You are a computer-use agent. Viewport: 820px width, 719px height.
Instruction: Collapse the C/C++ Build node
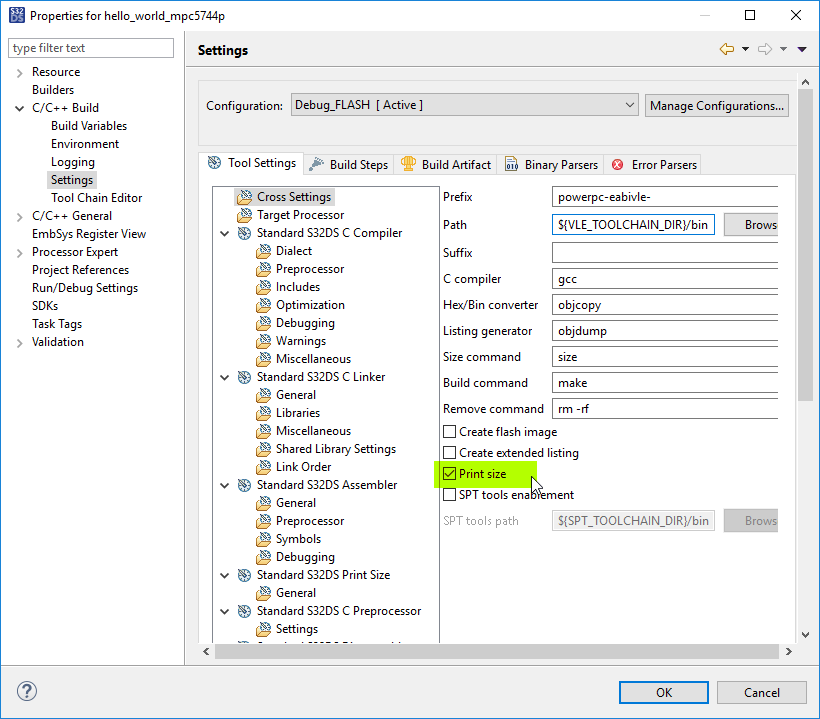point(19,108)
